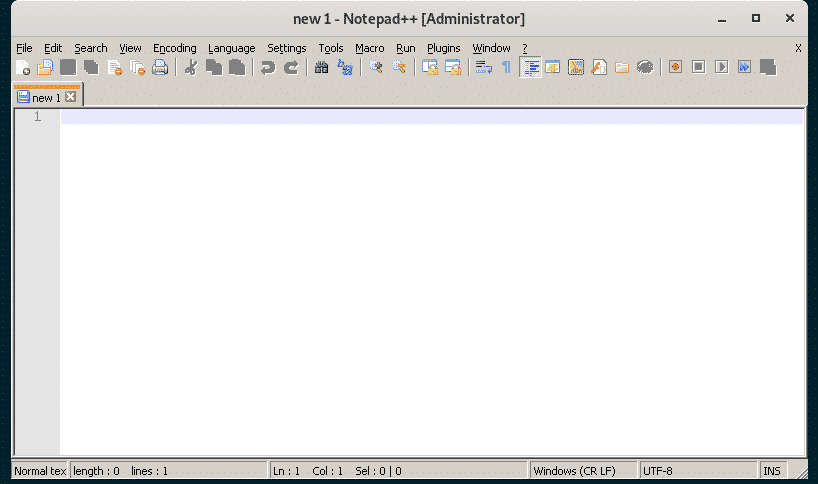The width and height of the screenshot is (818, 484).
Task: Click the Cut scissors icon
Action: tap(191, 67)
